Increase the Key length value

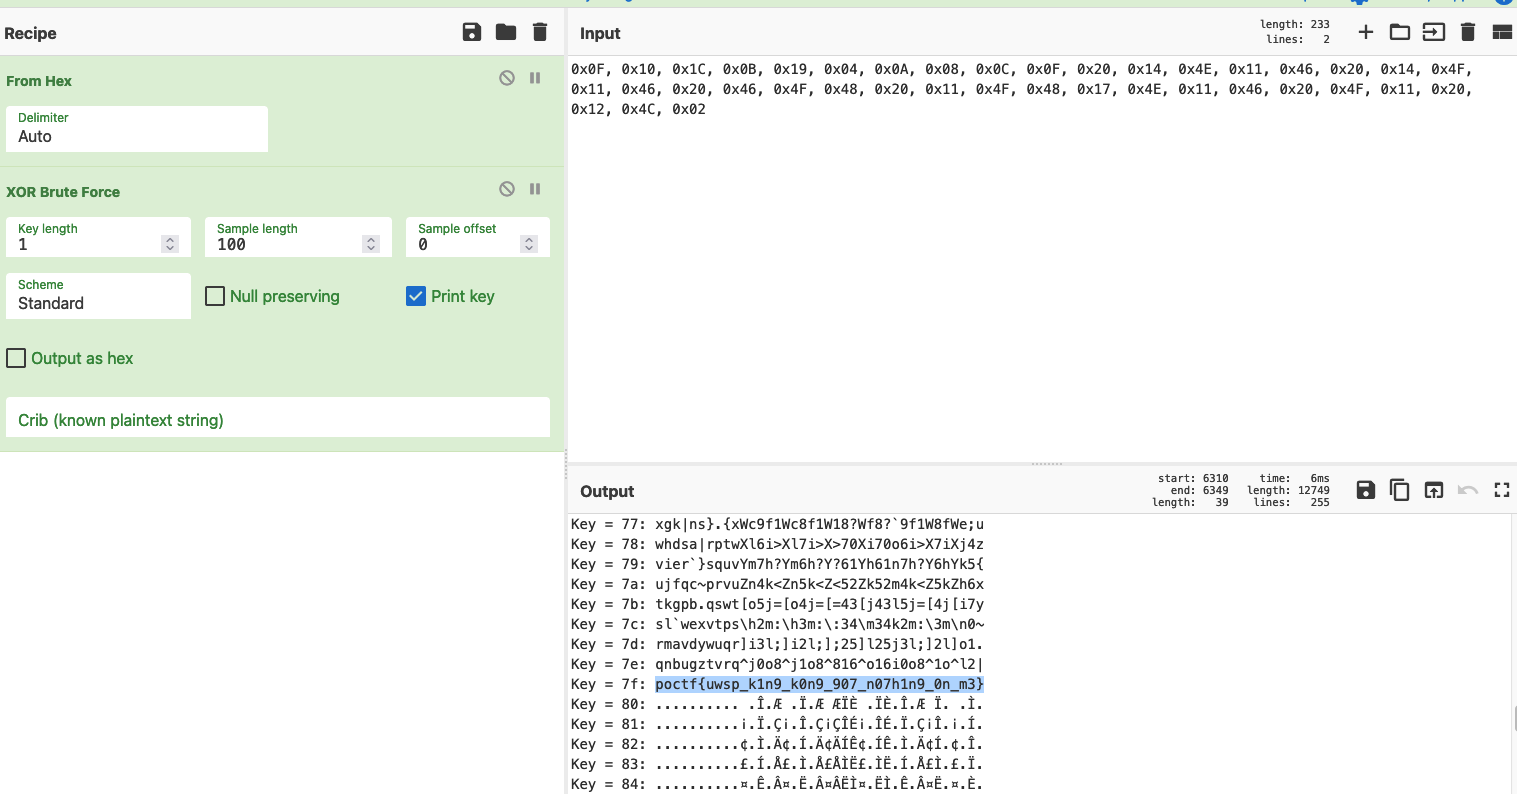(x=168, y=232)
